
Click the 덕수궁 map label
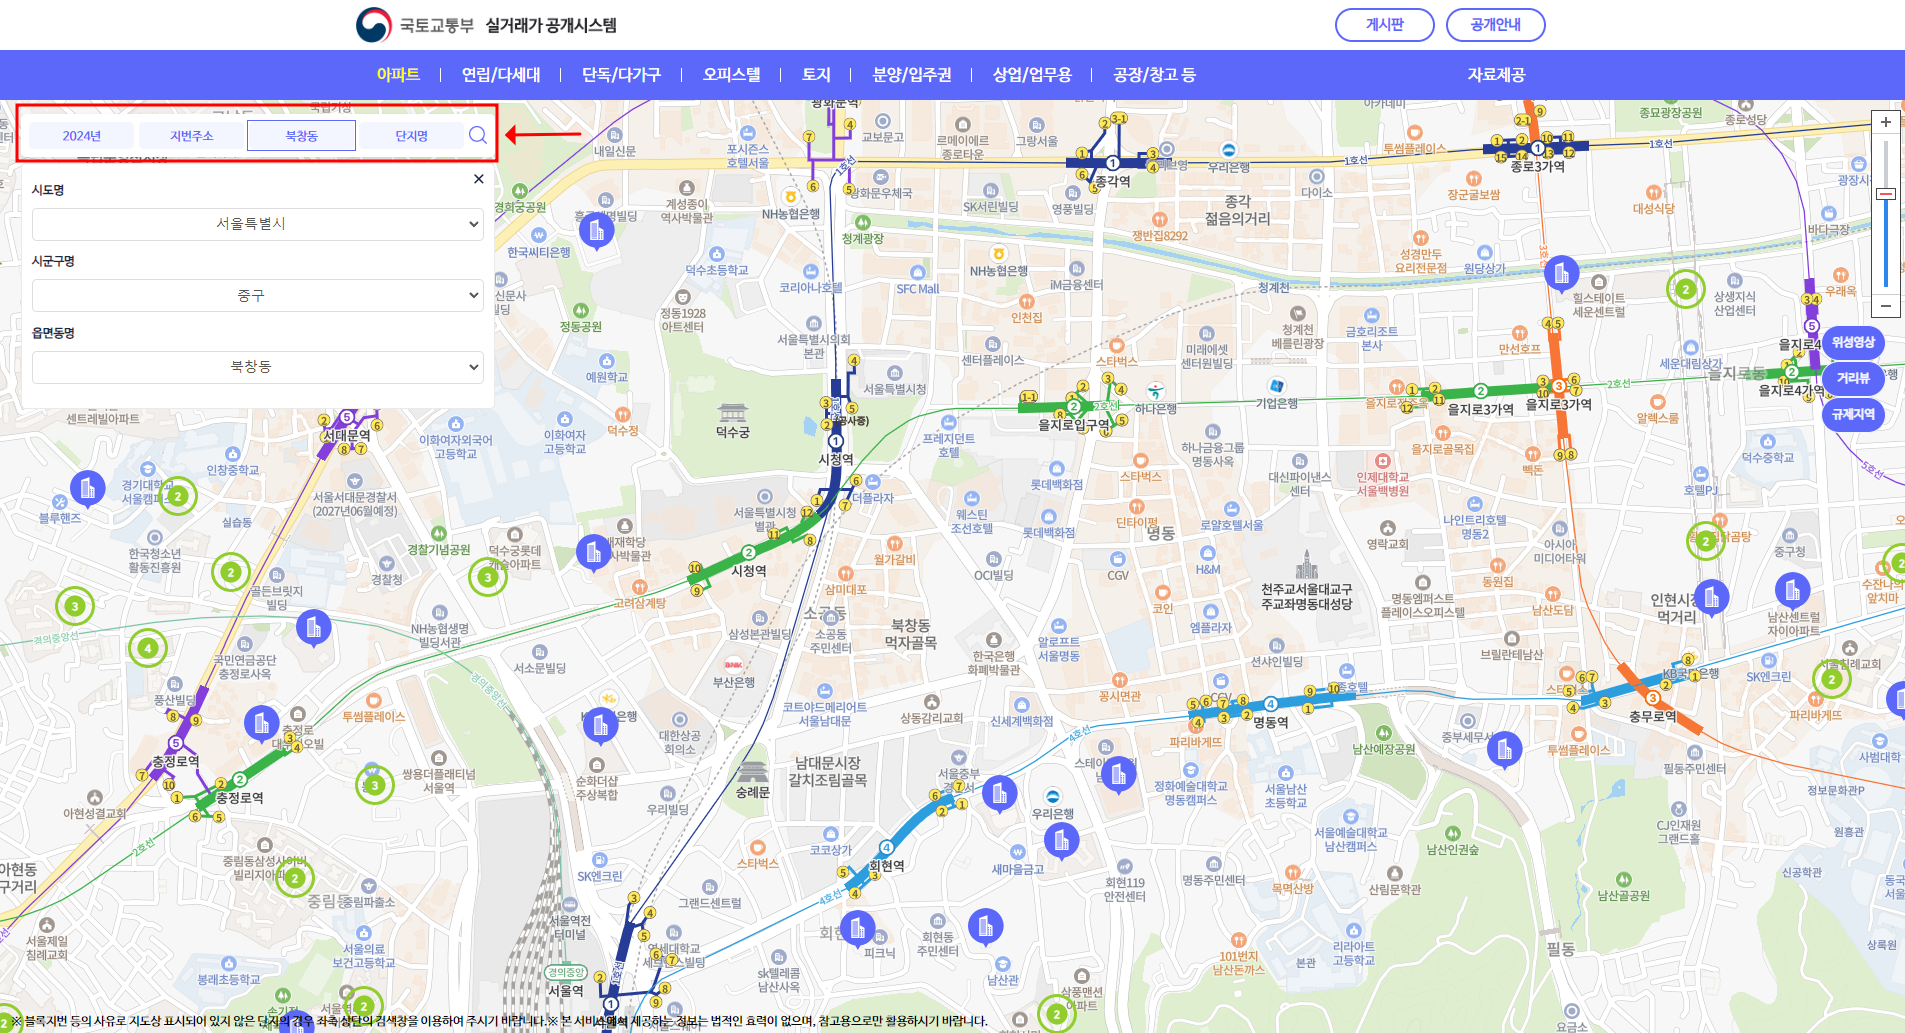732,432
